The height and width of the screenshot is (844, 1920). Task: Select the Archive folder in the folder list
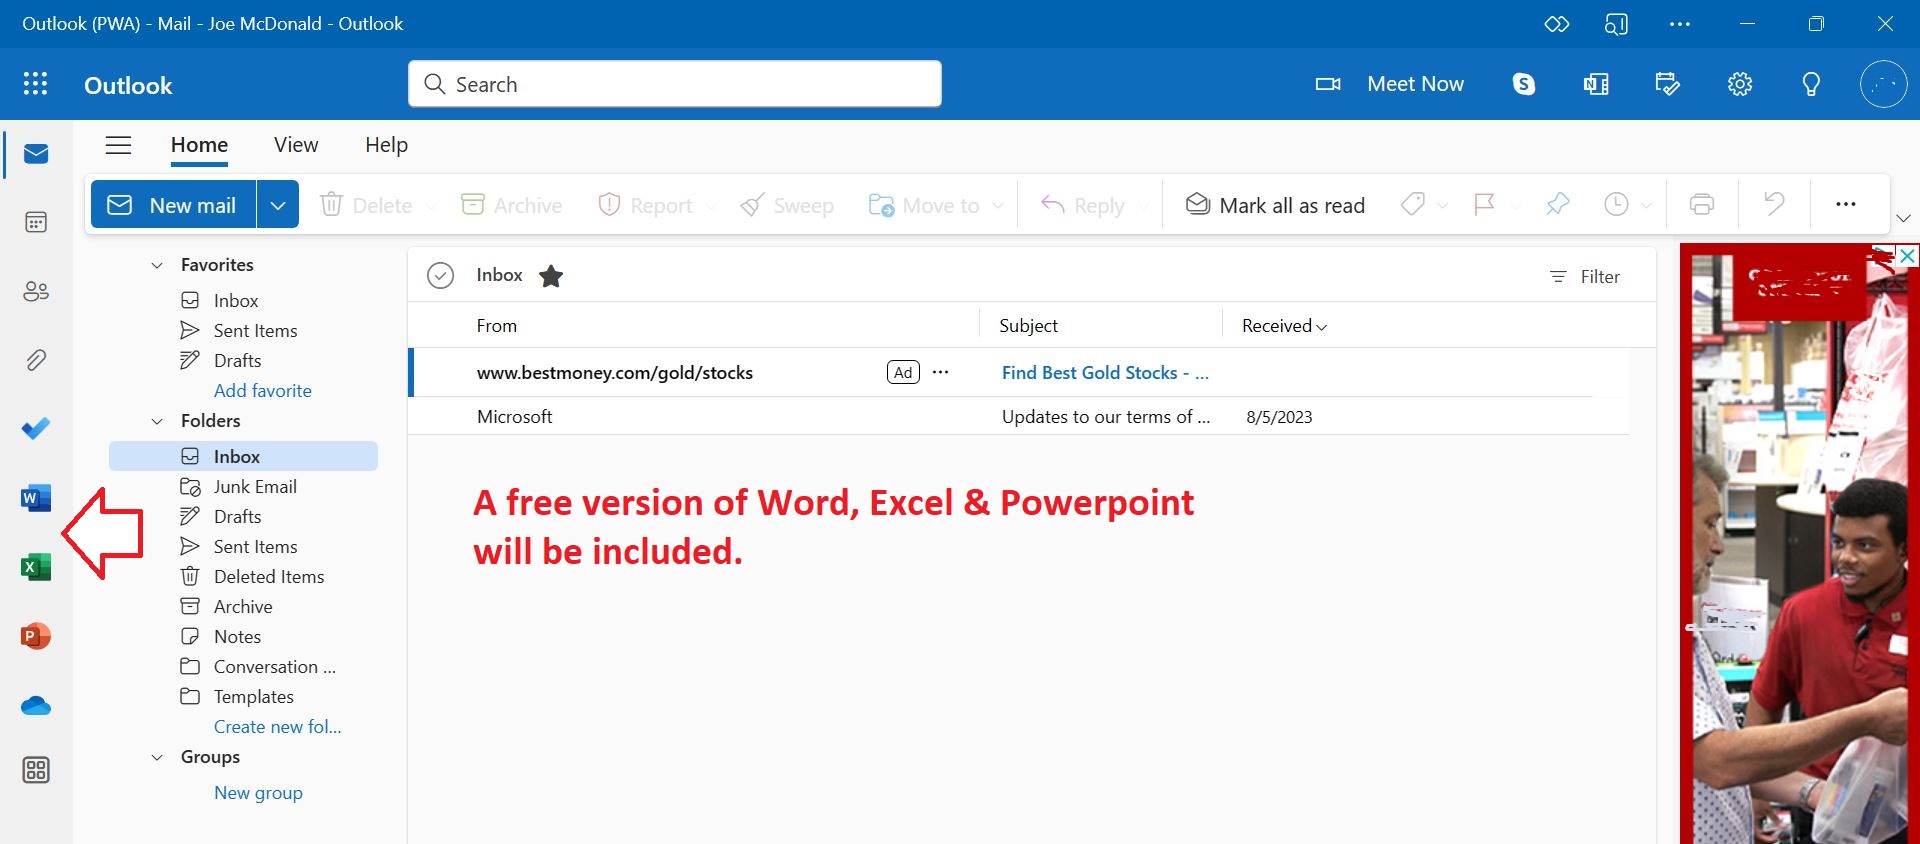(x=243, y=607)
